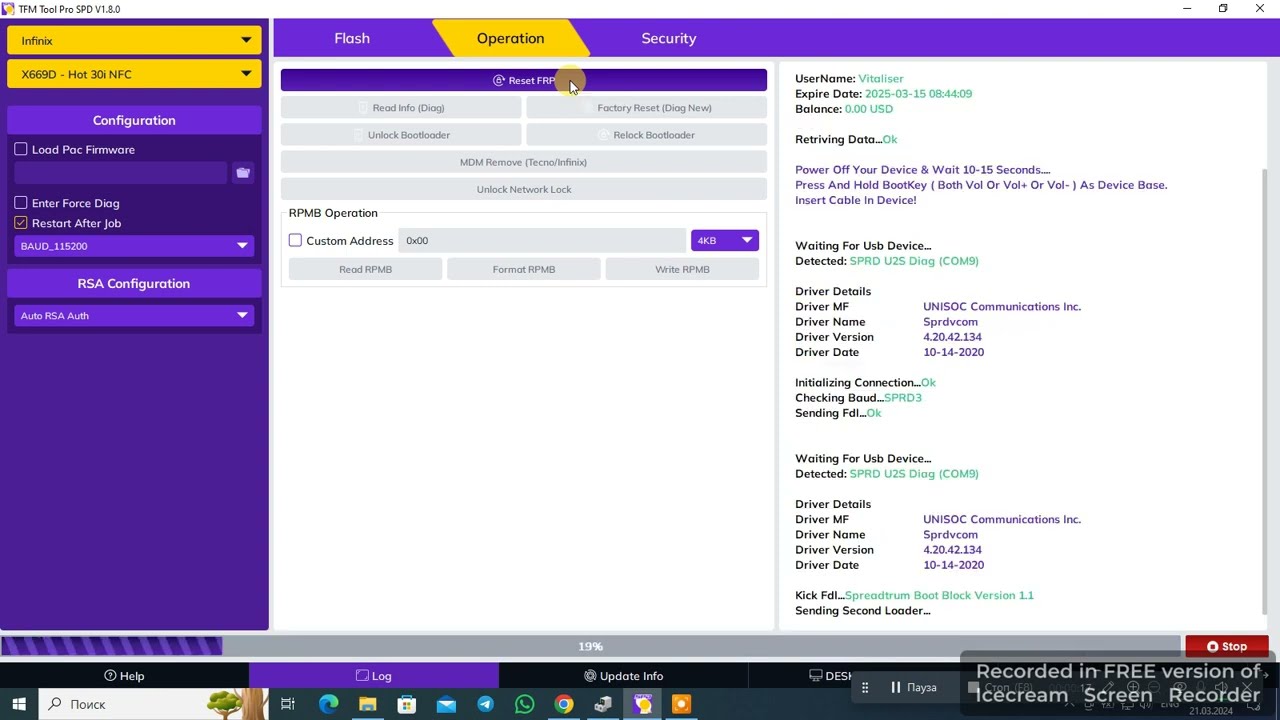Image resolution: width=1280 pixels, height=720 pixels.
Task: Click the firmware folder browse icon
Action: click(x=243, y=173)
